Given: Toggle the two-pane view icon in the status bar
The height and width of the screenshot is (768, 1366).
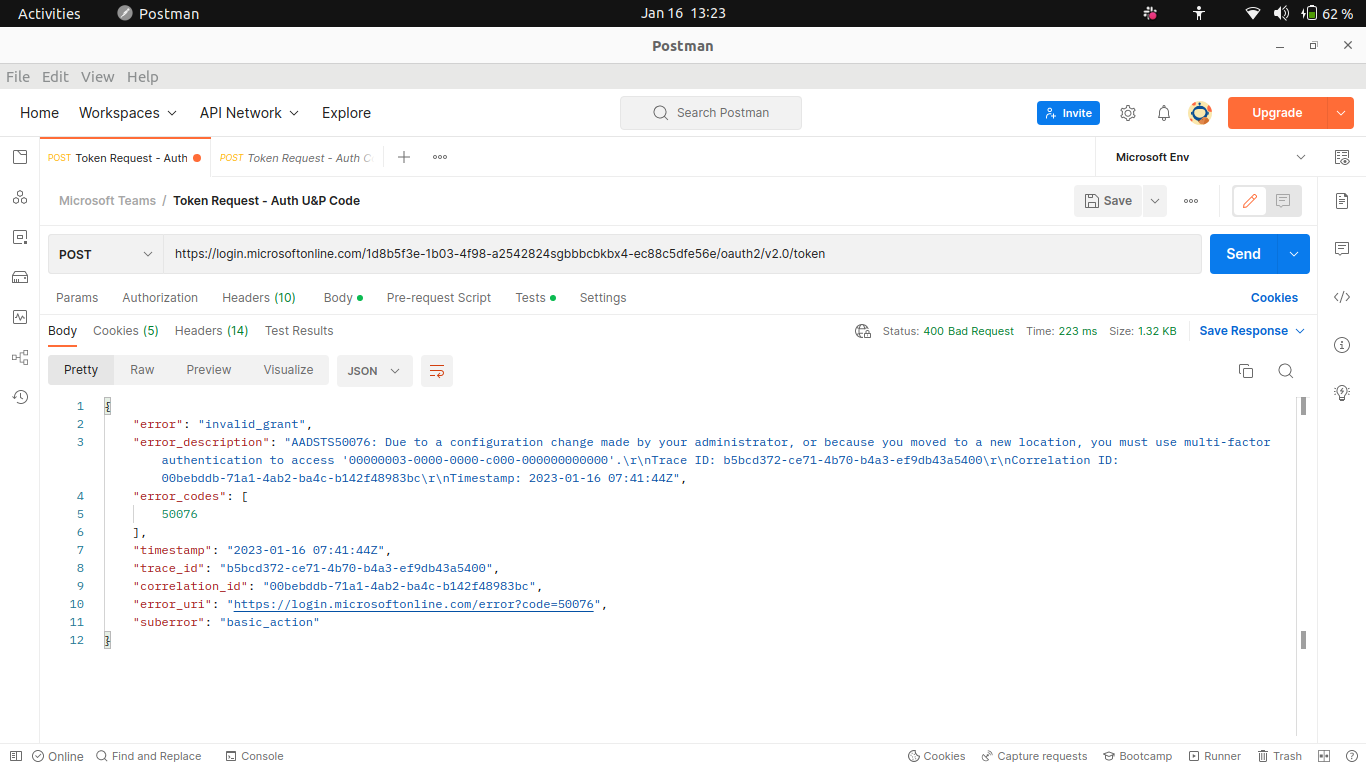Looking at the screenshot, I should [x=1324, y=756].
